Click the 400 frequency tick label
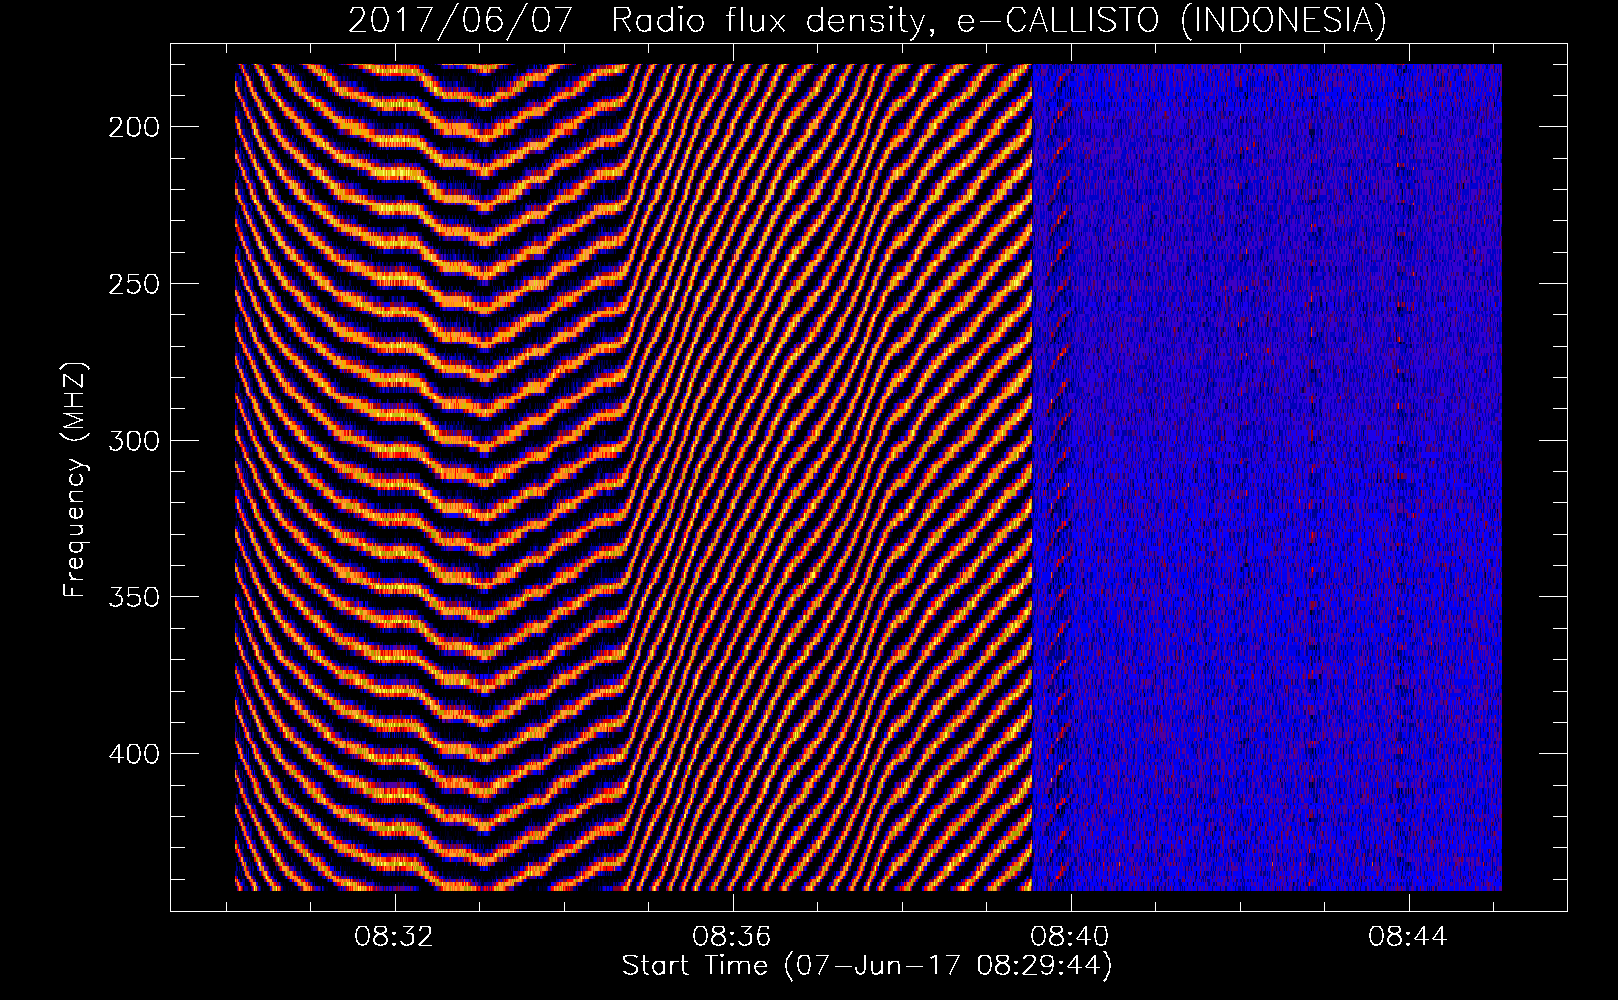Viewport: 1618px width, 1000px height. point(133,754)
